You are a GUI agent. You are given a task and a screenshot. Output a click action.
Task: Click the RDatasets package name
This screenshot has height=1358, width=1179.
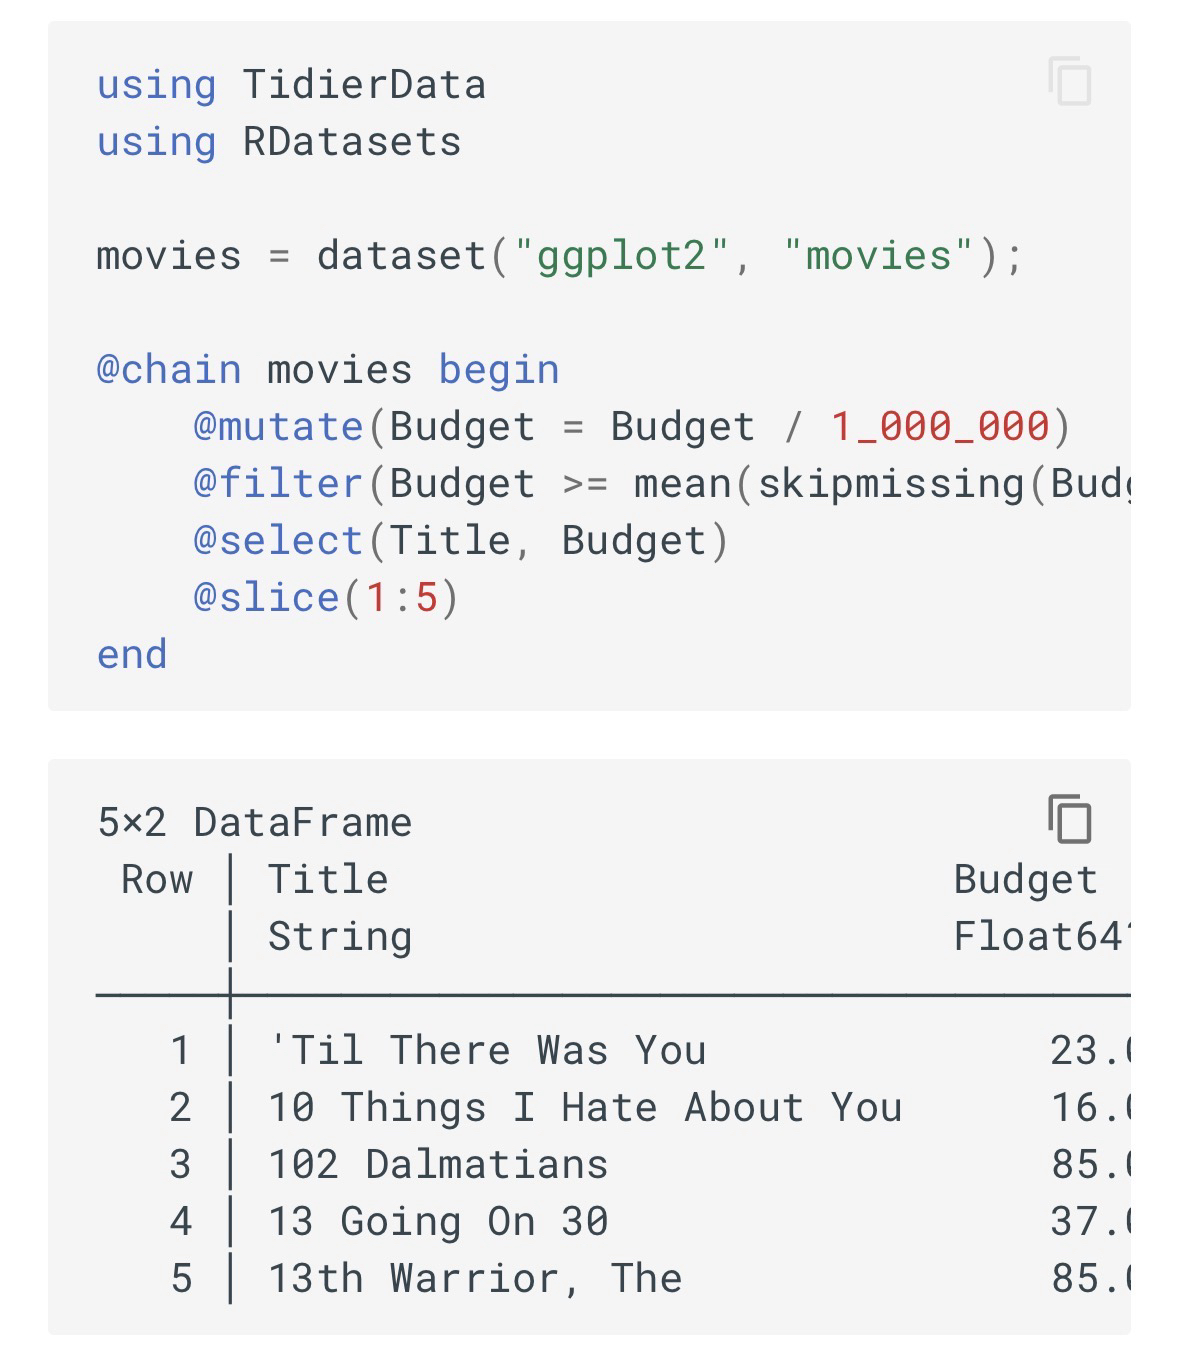(x=352, y=142)
